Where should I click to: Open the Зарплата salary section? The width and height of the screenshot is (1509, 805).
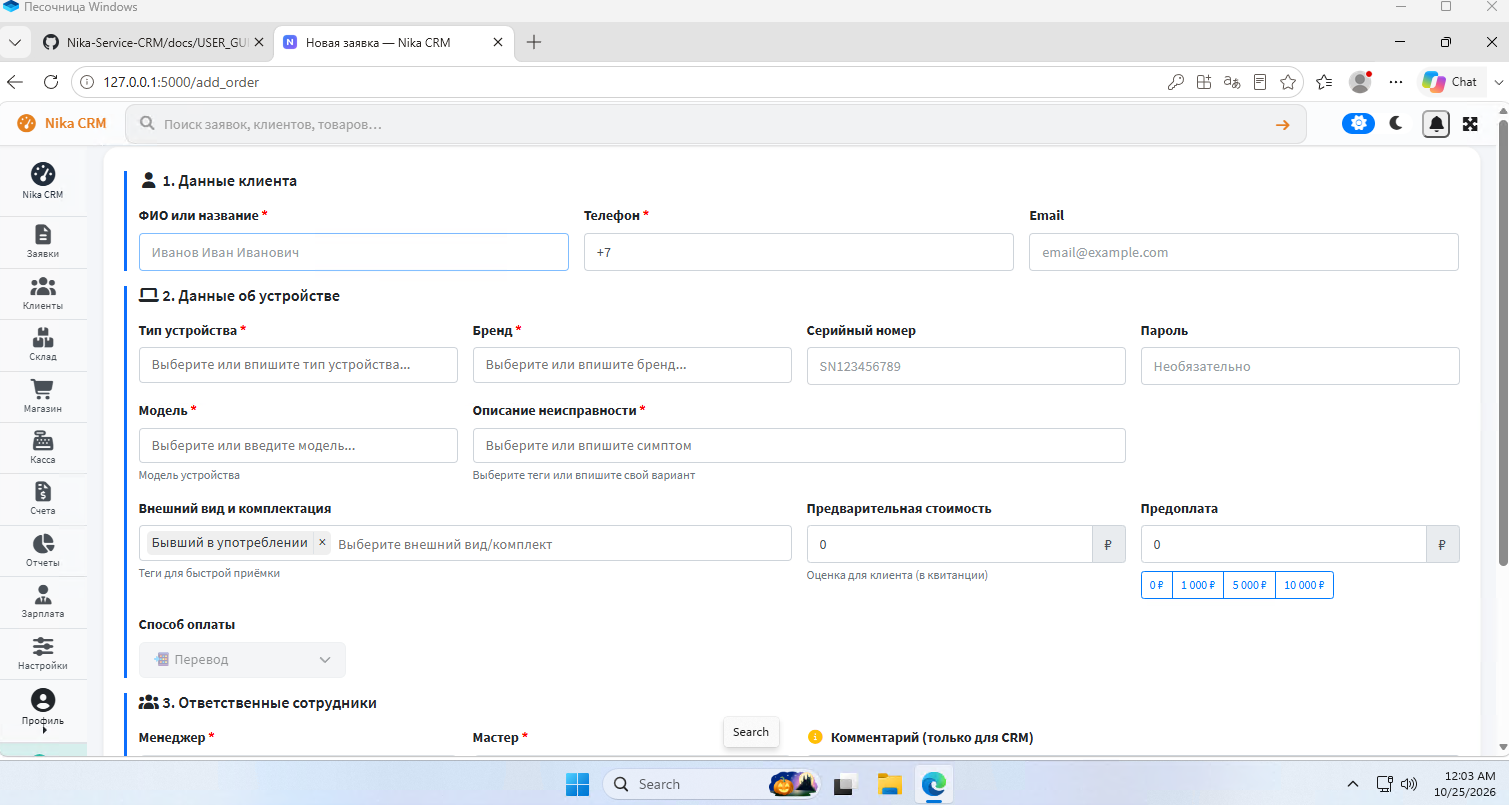pos(43,601)
